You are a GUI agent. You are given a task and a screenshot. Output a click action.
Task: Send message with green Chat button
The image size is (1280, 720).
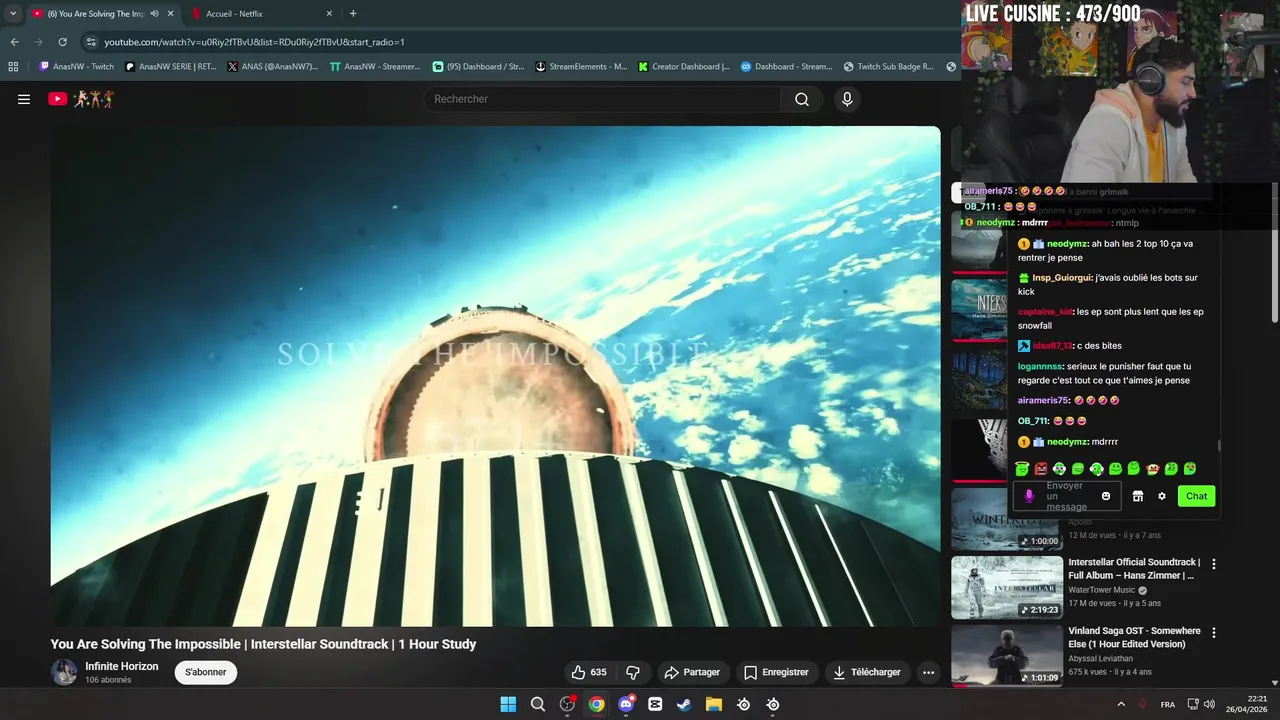(x=1197, y=496)
